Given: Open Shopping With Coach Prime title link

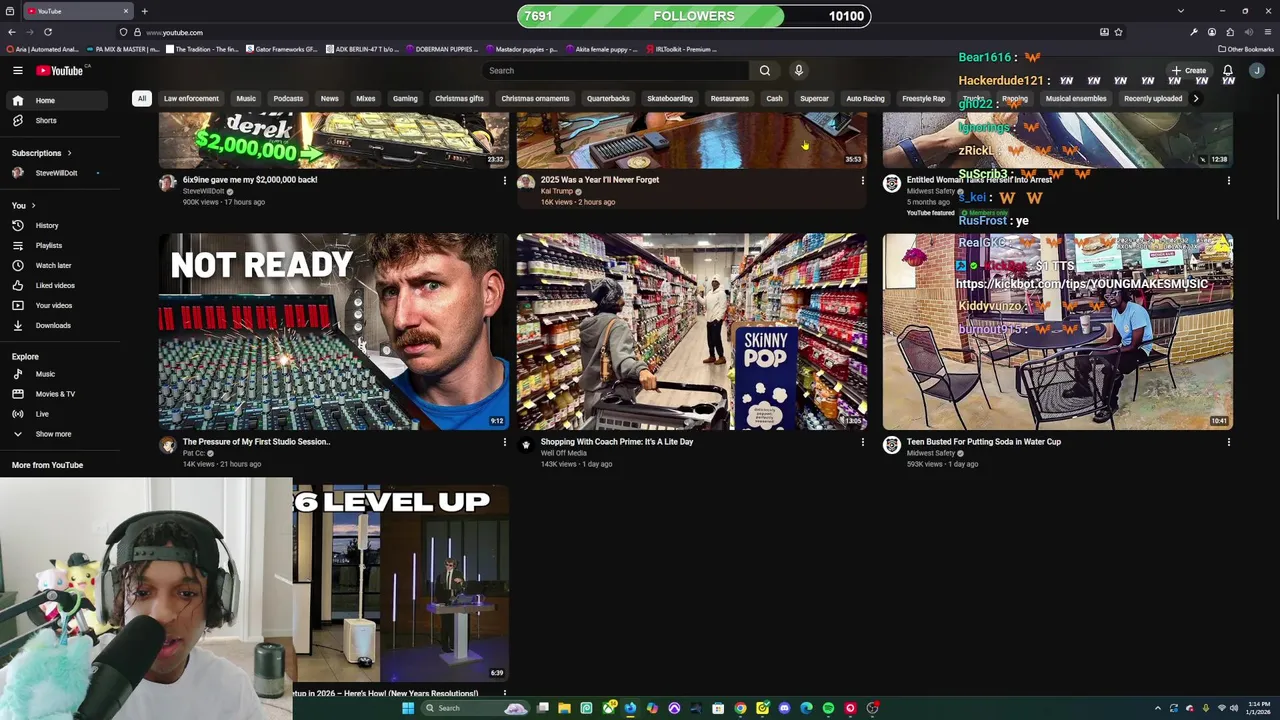Looking at the screenshot, I should pyautogui.click(x=617, y=442).
